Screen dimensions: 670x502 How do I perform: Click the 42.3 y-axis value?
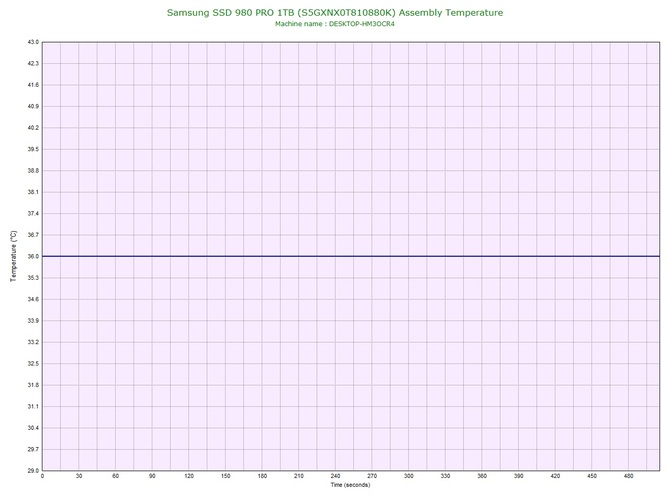pyautogui.click(x=33, y=64)
